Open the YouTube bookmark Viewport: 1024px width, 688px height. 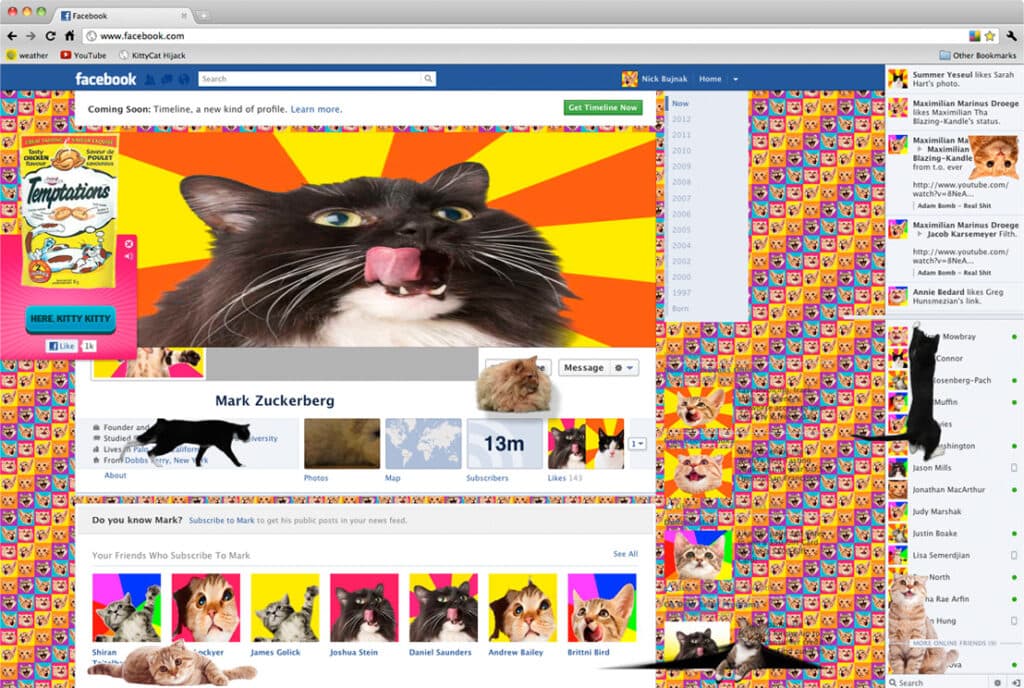pos(83,55)
